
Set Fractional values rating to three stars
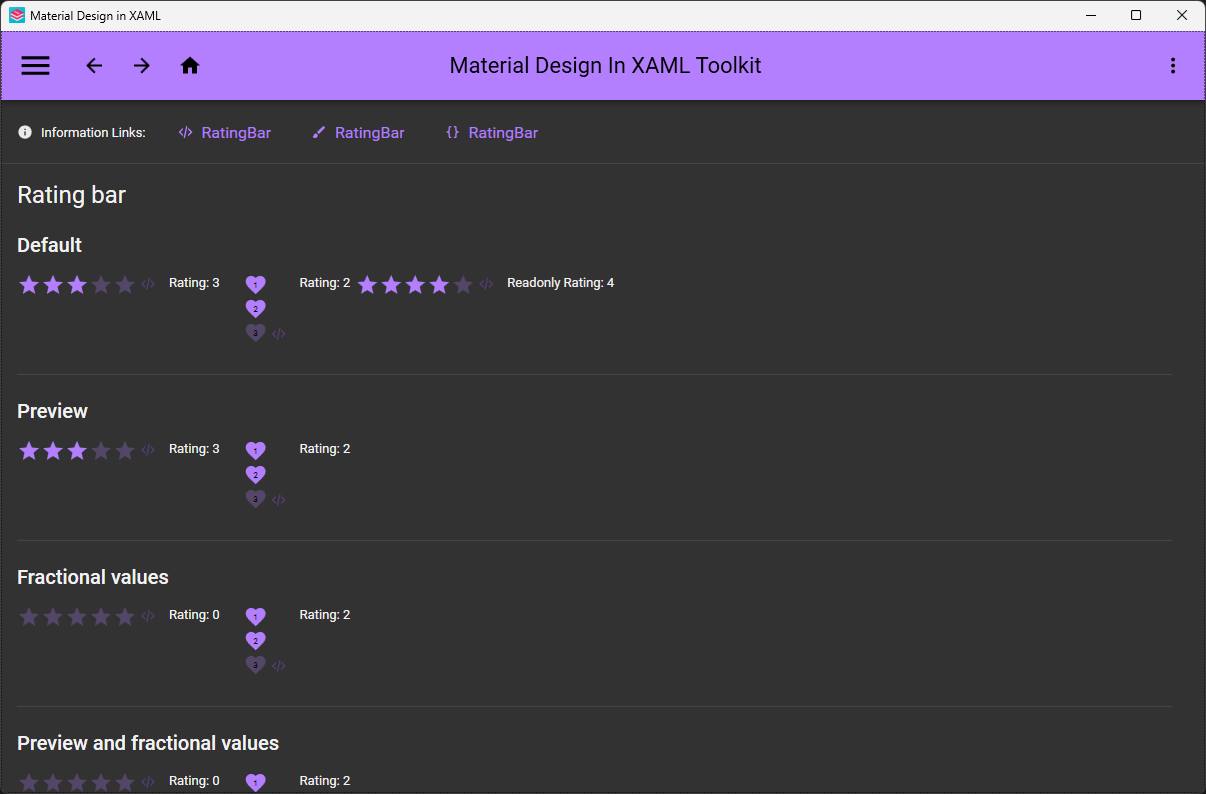(x=77, y=617)
